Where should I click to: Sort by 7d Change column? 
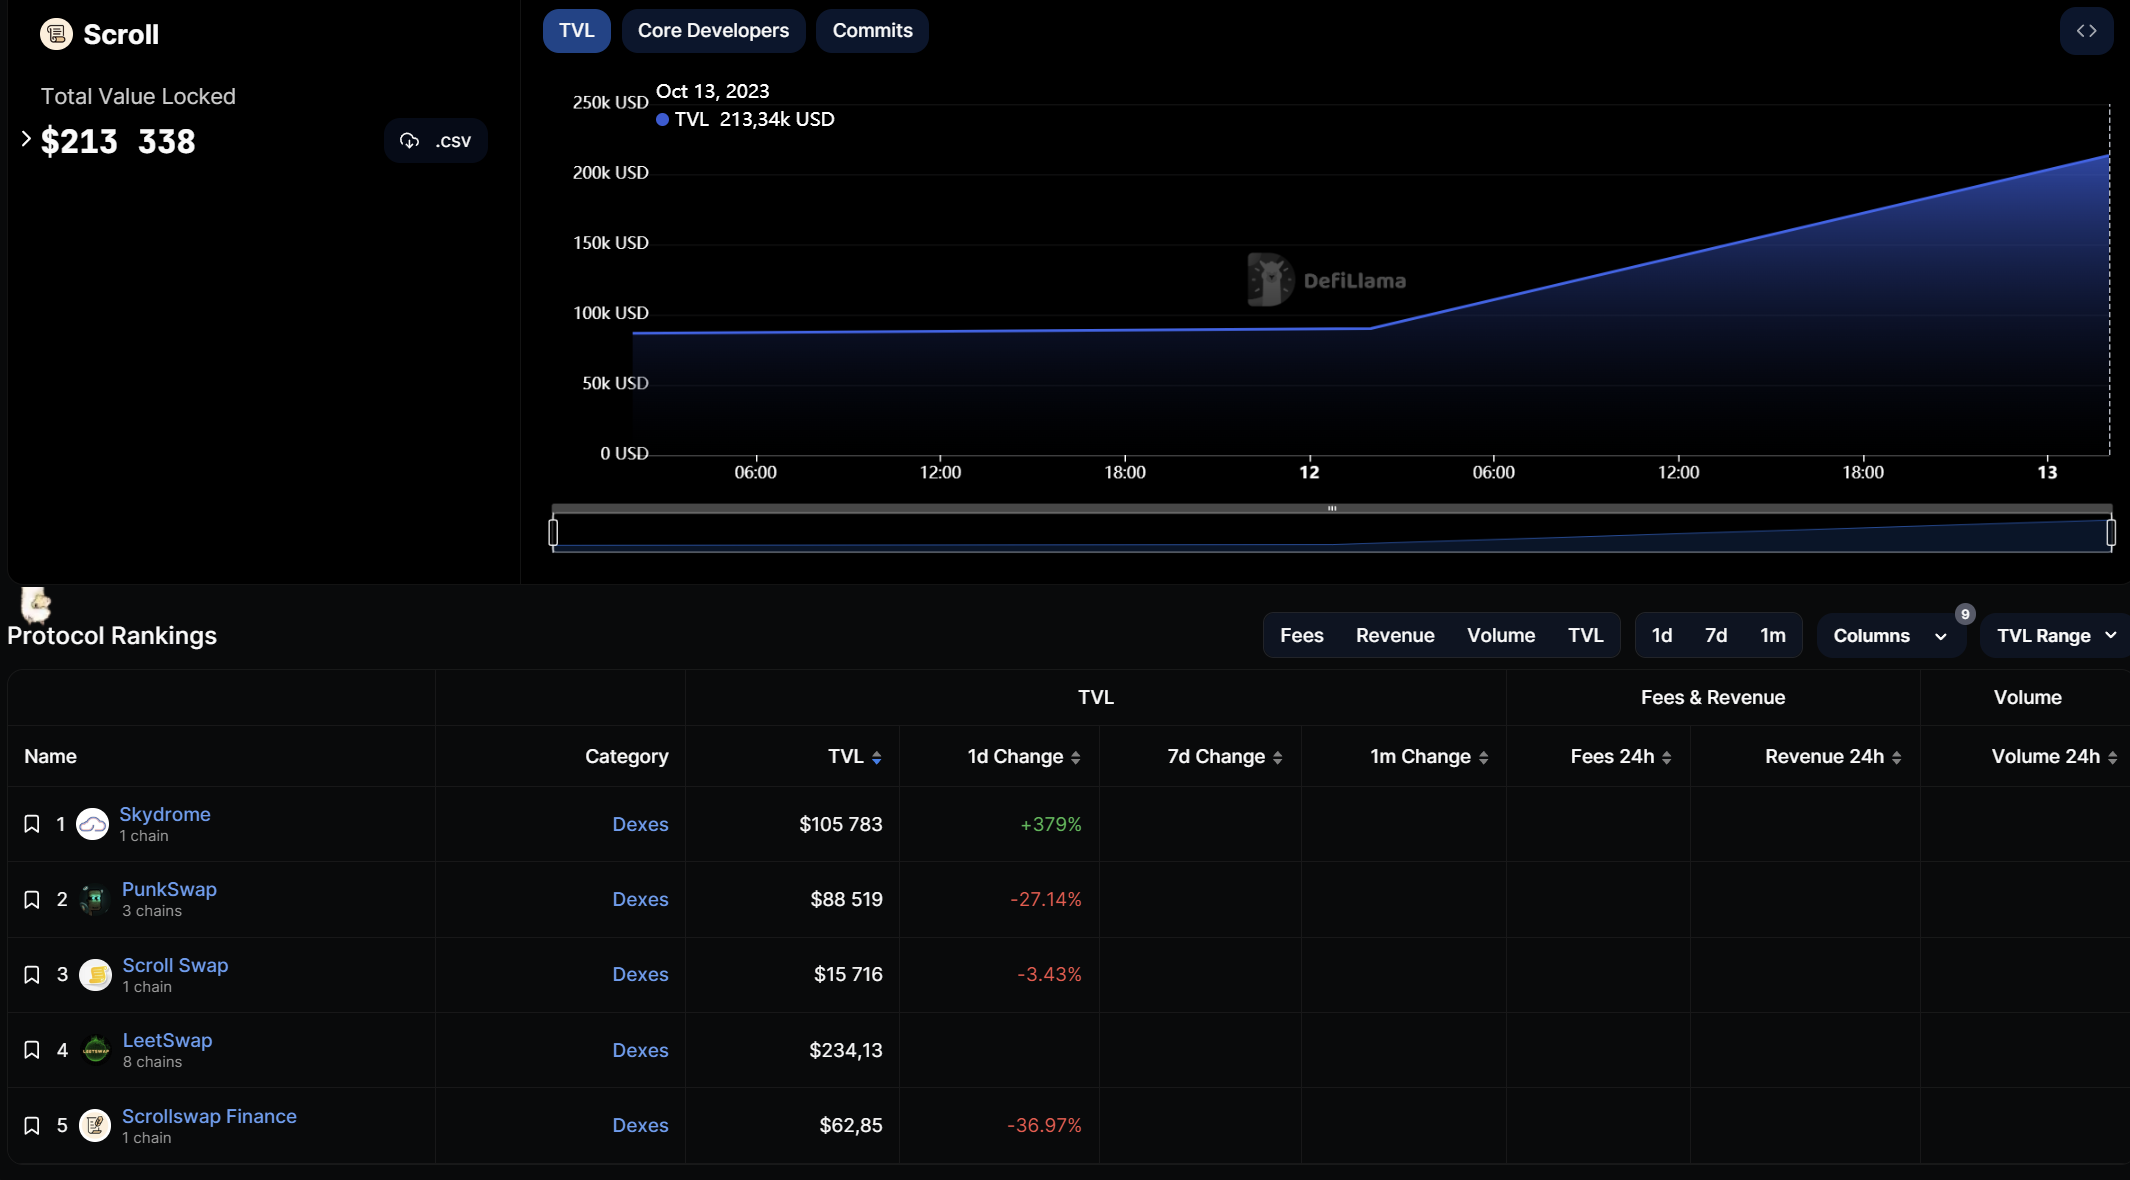(1277, 758)
